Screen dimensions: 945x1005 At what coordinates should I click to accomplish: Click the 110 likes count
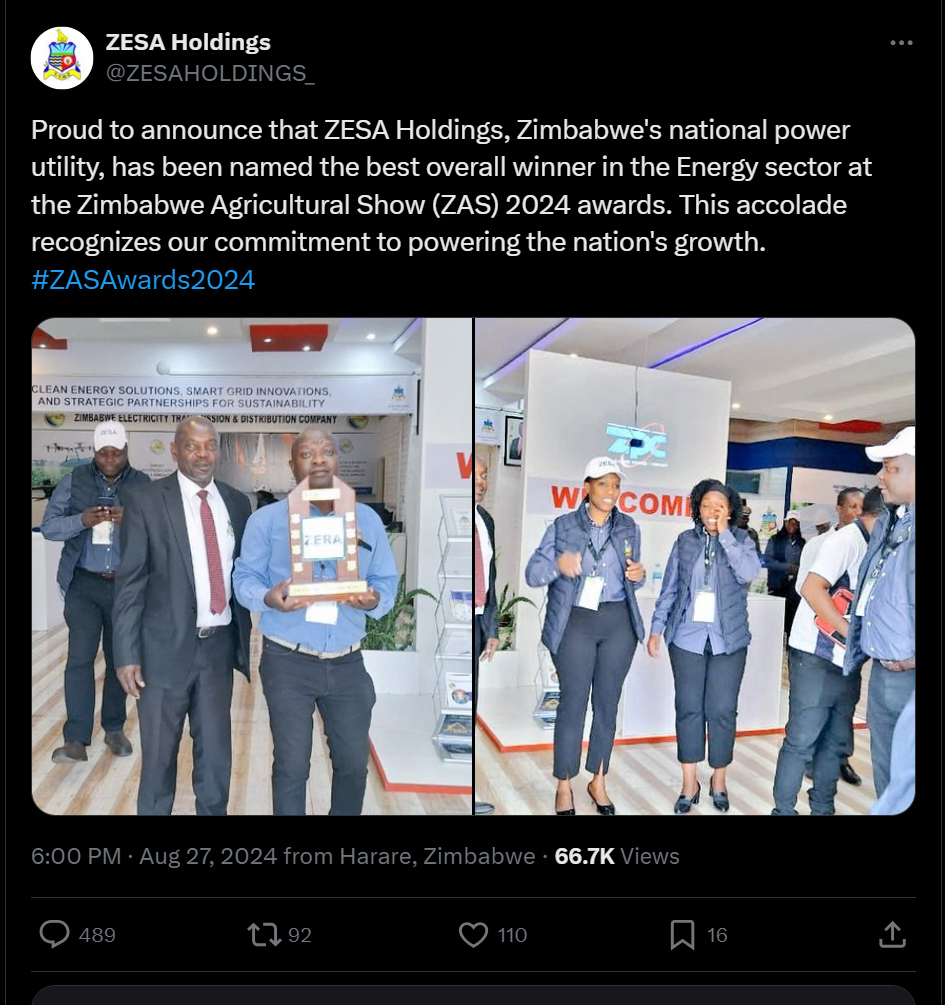pyautogui.click(x=512, y=935)
